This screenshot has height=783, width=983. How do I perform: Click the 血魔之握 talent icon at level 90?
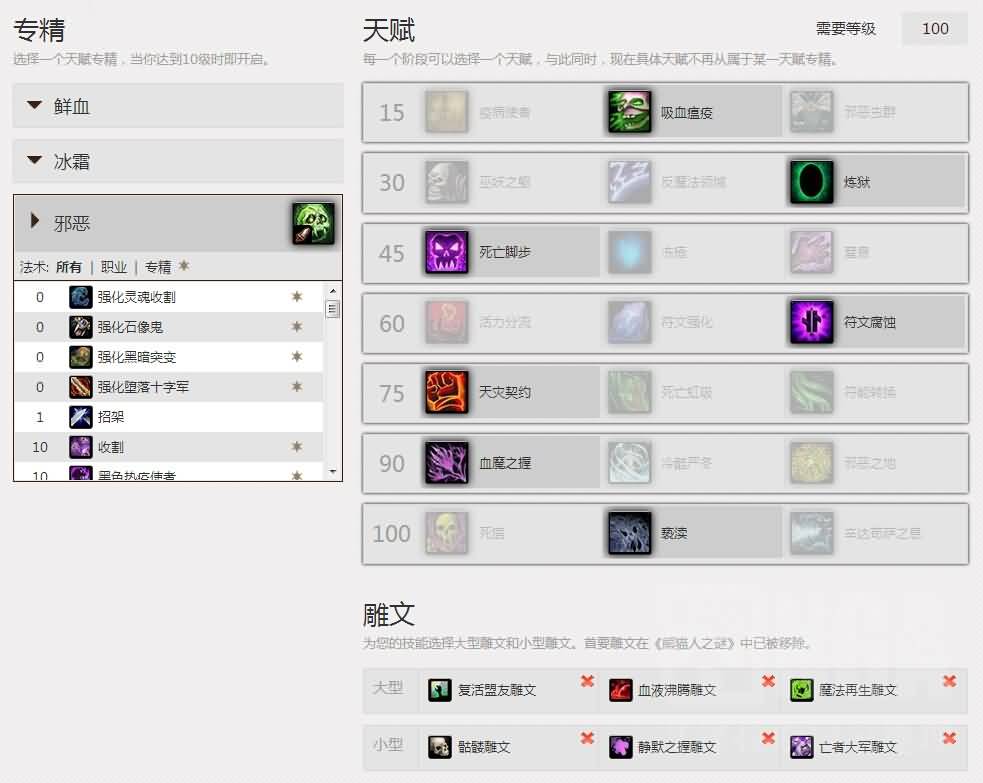[x=447, y=463]
